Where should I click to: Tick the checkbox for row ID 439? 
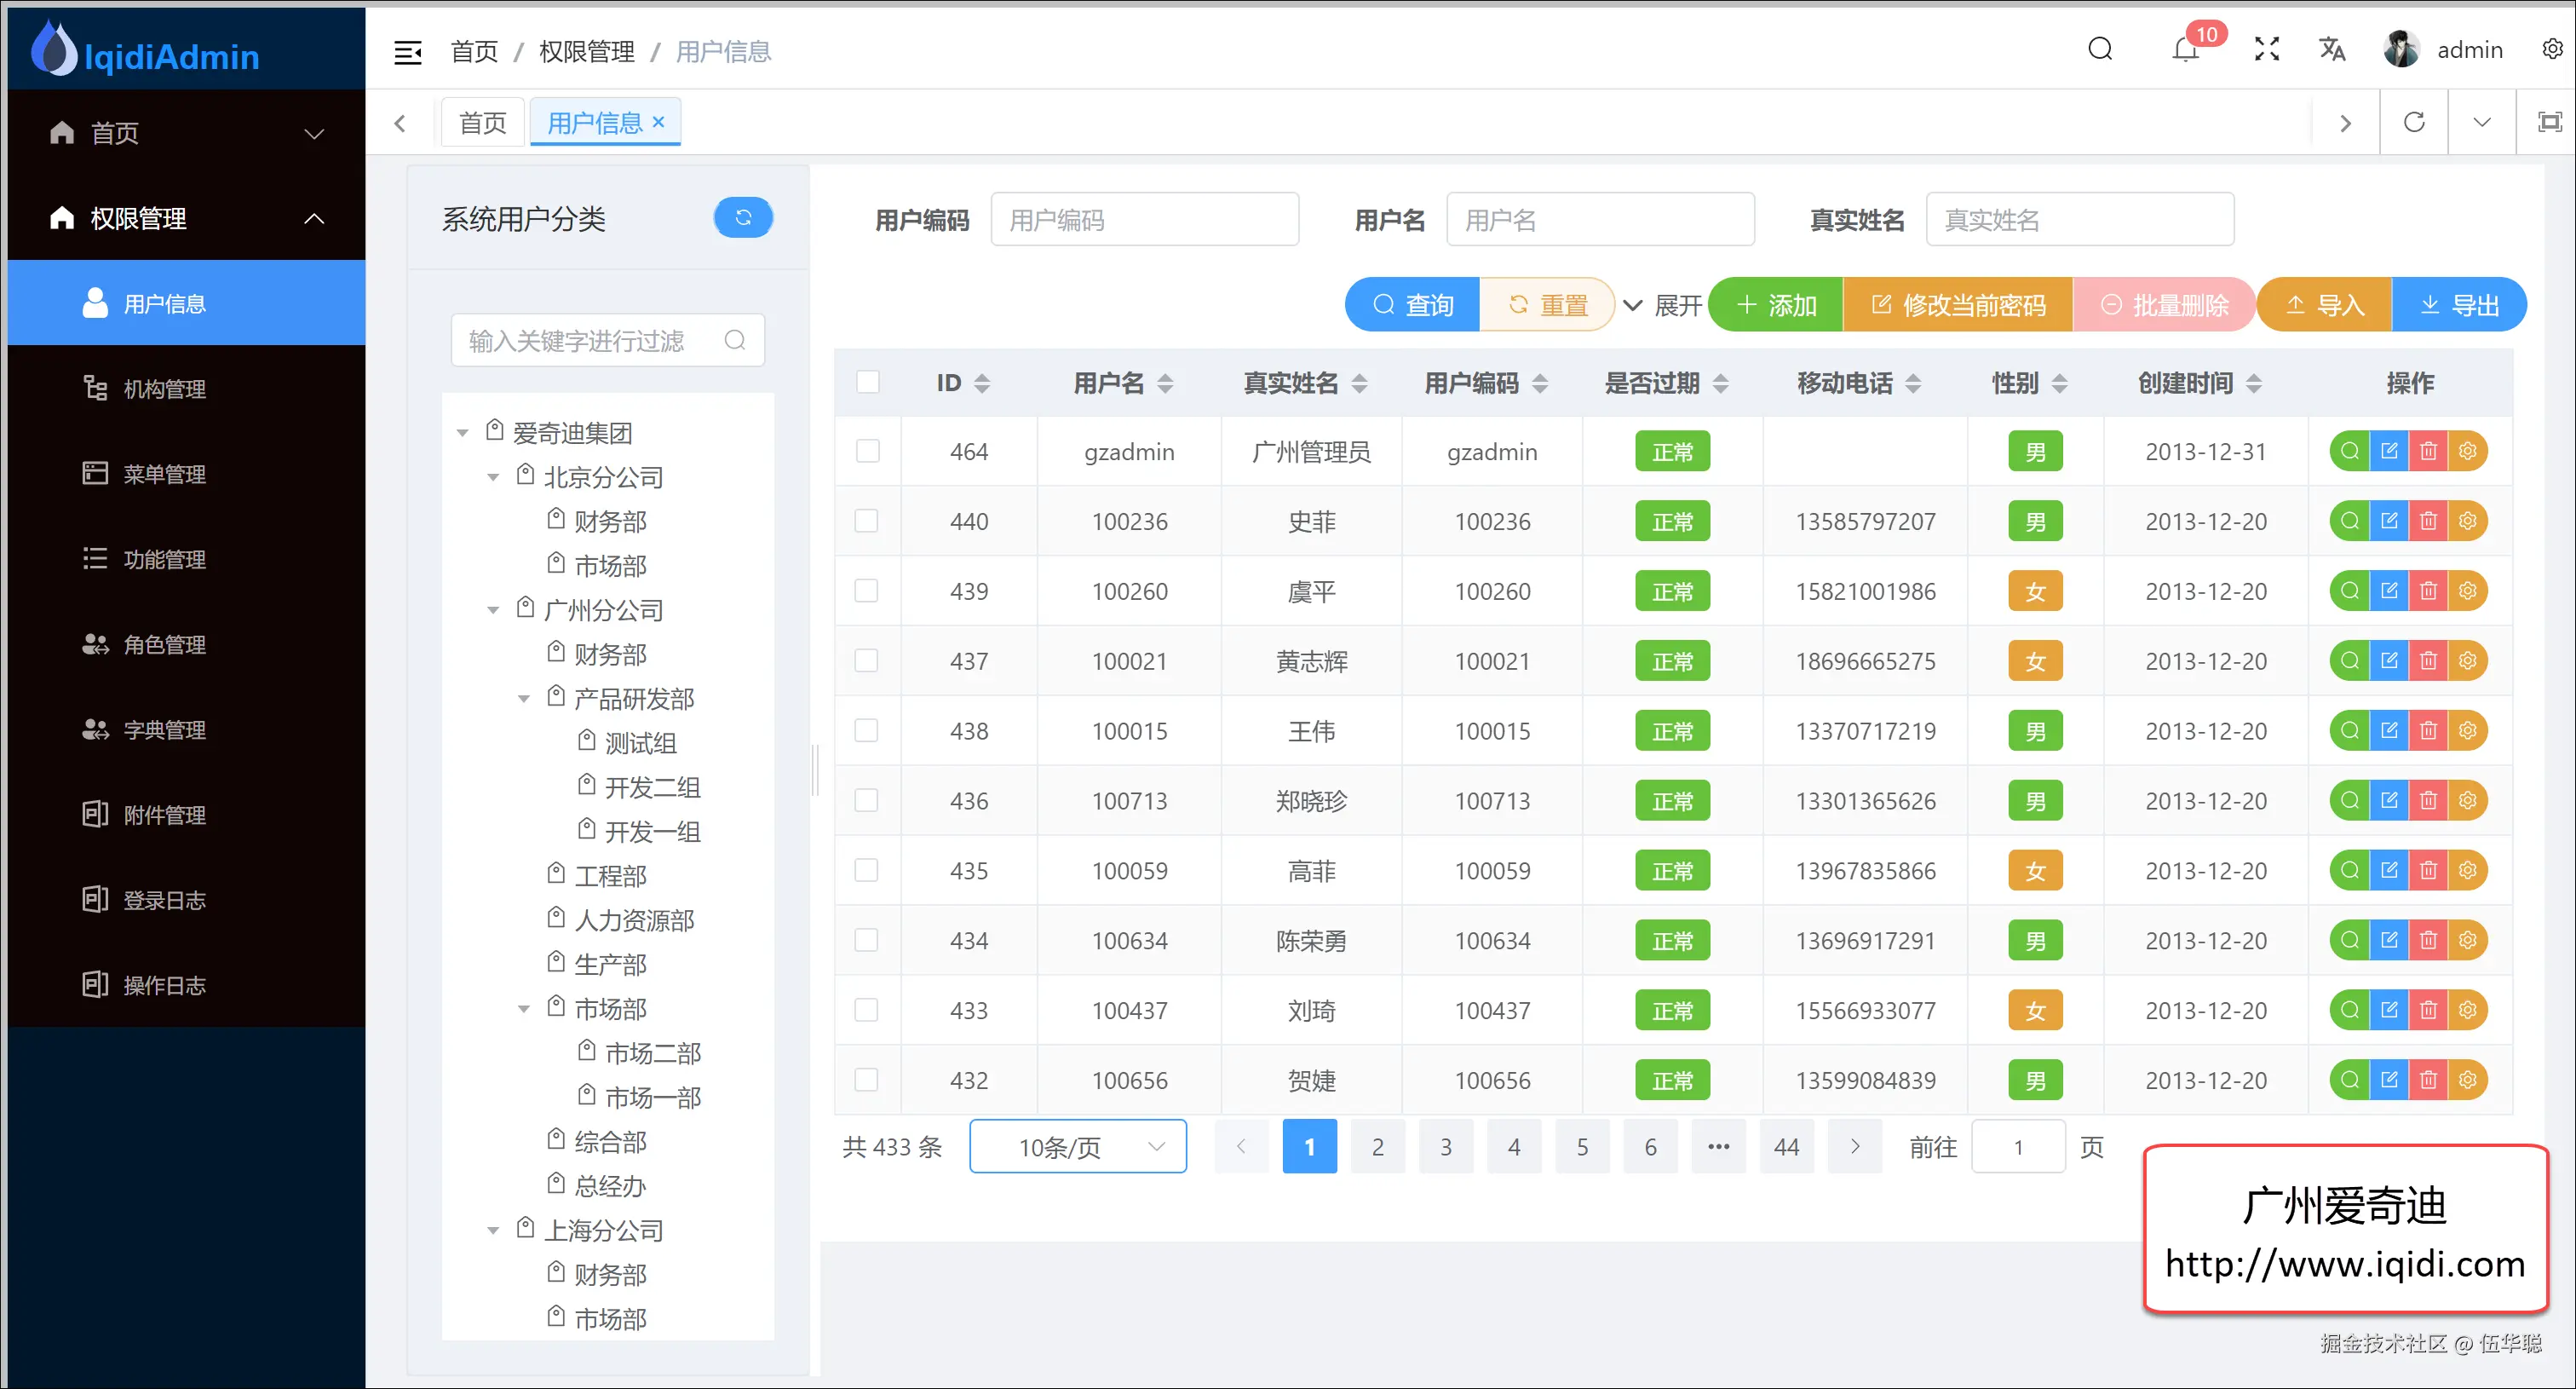(x=867, y=591)
